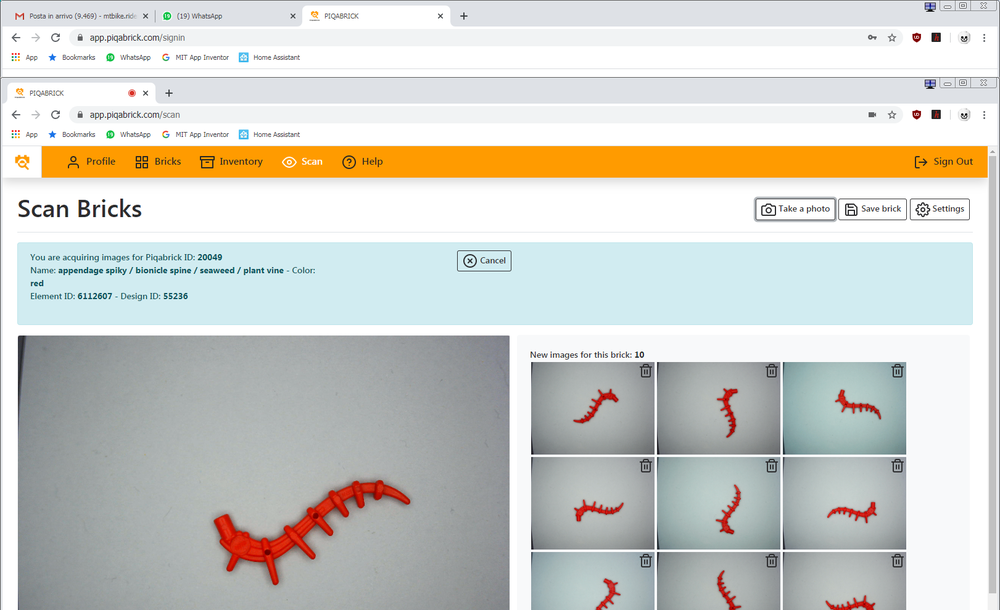Open Chrome menu in the scan window
This screenshot has height=610, width=1000.
(984, 115)
